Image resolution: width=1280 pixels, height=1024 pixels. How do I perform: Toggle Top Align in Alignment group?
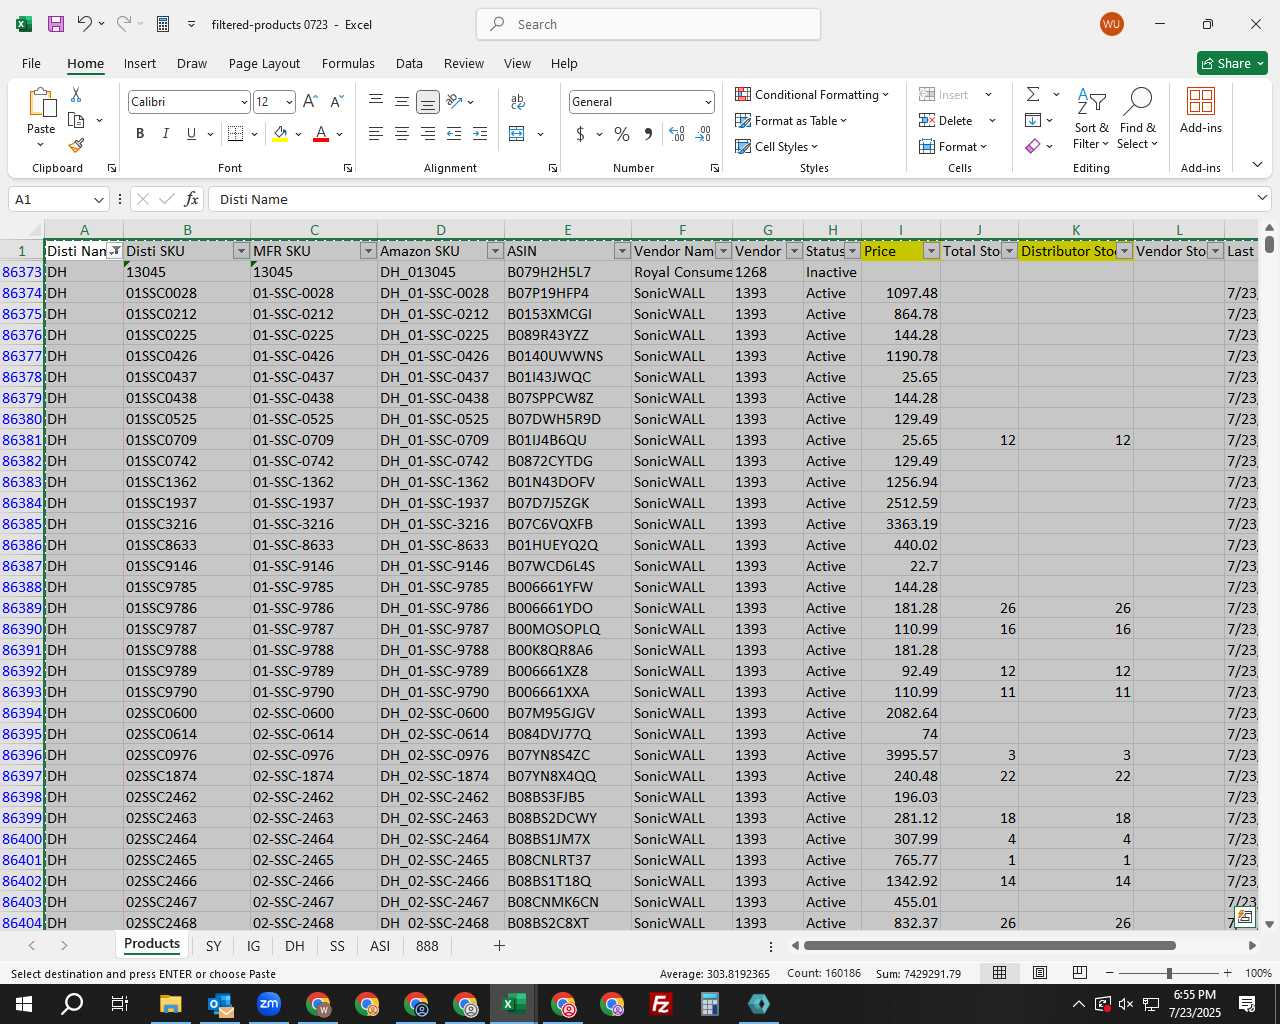click(376, 102)
